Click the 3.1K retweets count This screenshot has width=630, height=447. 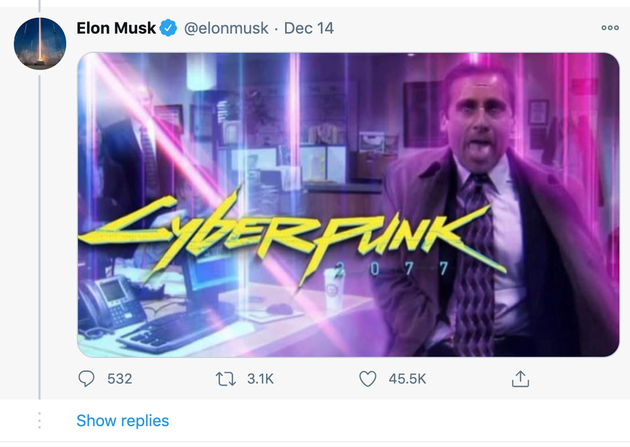(259, 379)
